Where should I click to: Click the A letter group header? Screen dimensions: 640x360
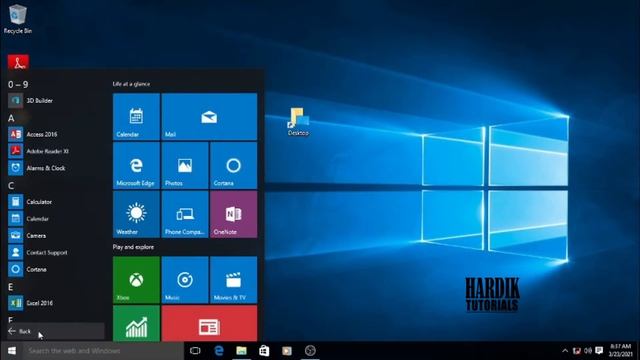point(11,118)
